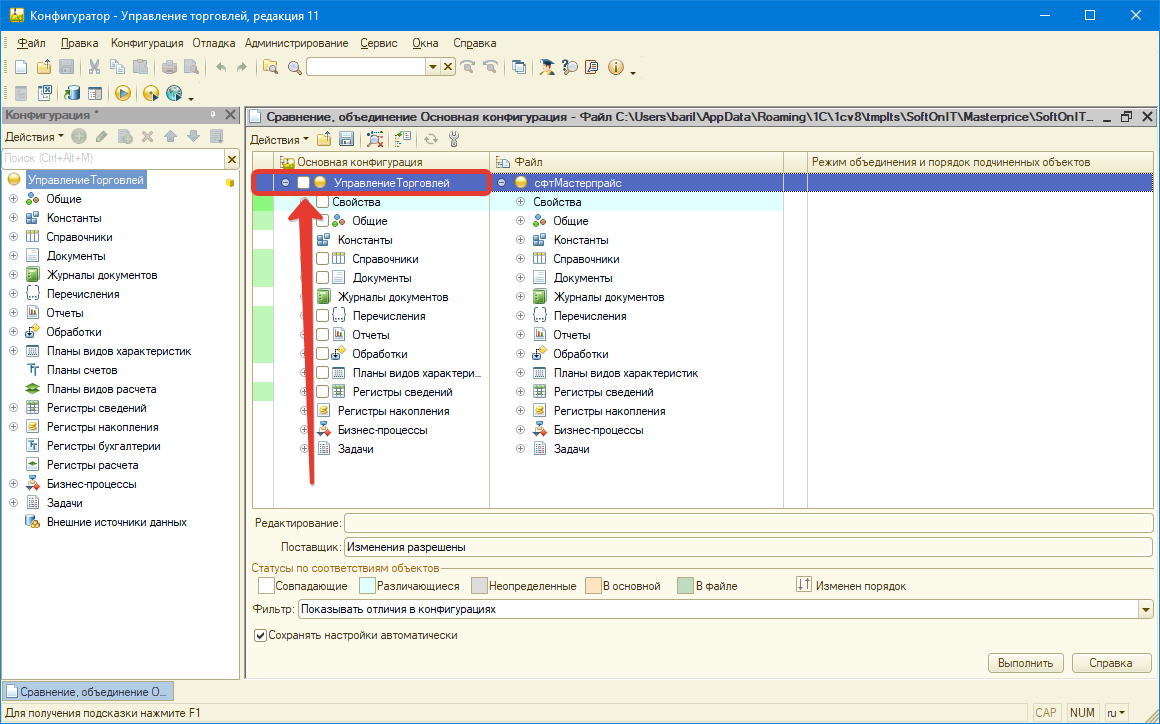The image size is (1160, 724).
Task: Click the magnifier search icon in toolbar
Action: click(294, 67)
